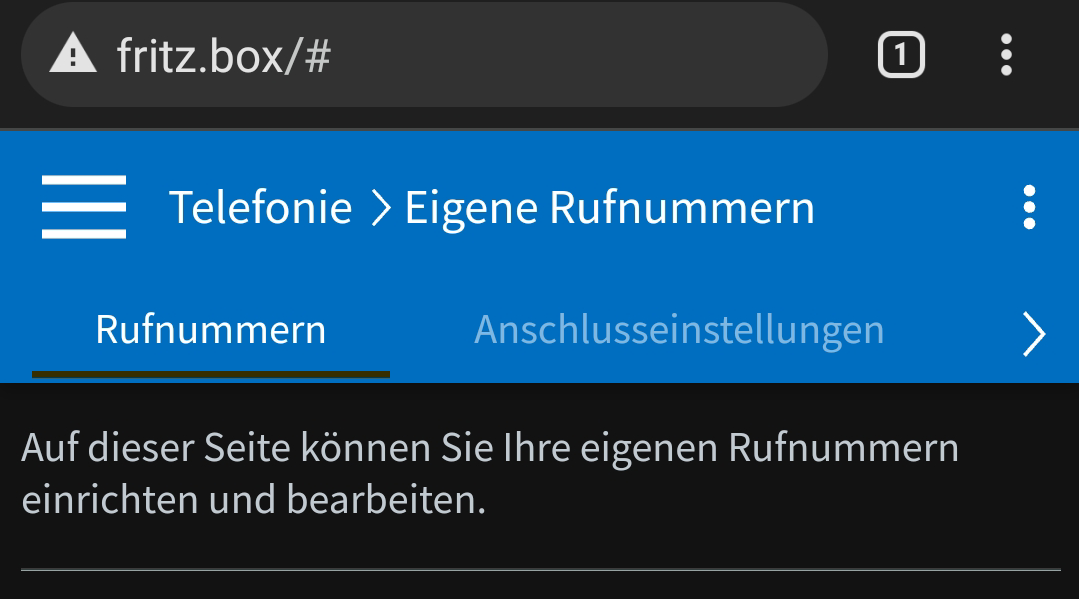Open the three-dot options in blue header

click(x=1029, y=208)
